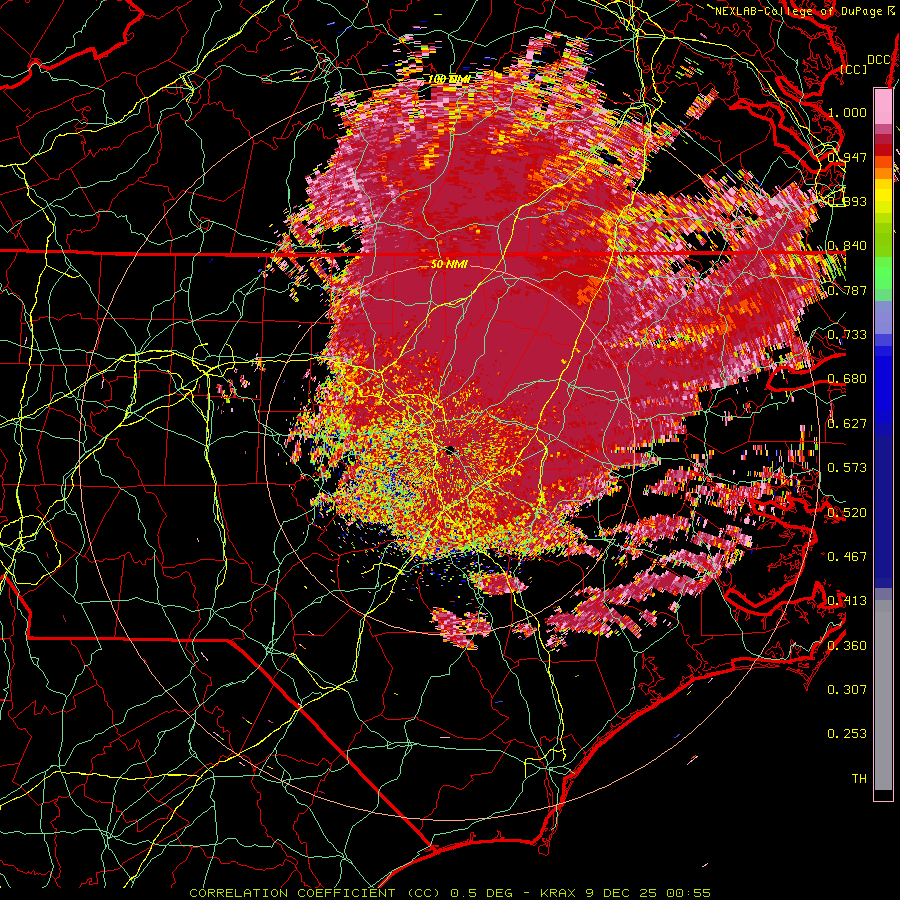Click the 50 NMI range ring label
900x900 pixels.
[x=449, y=265]
